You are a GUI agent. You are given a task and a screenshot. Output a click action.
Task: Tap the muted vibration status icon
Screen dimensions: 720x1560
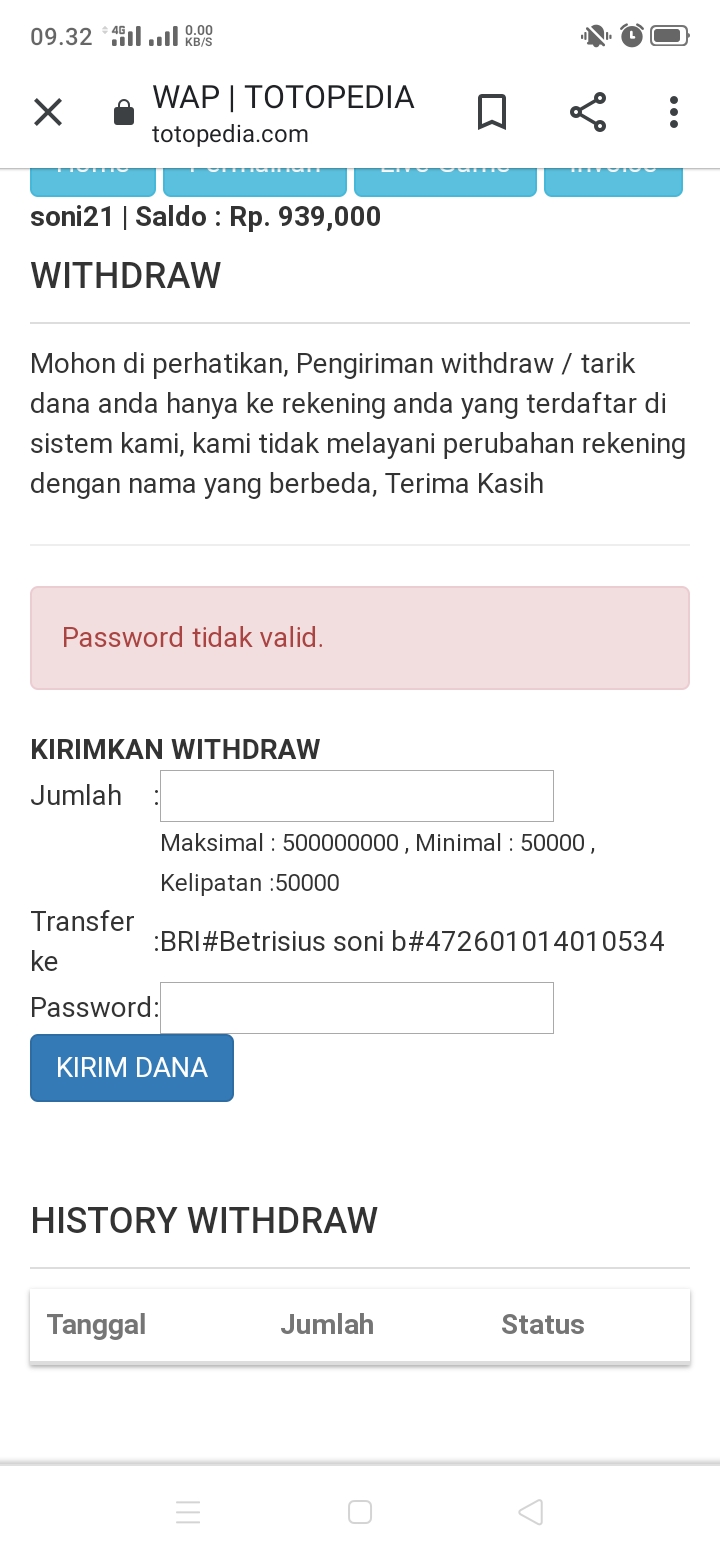(x=595, y=37)
